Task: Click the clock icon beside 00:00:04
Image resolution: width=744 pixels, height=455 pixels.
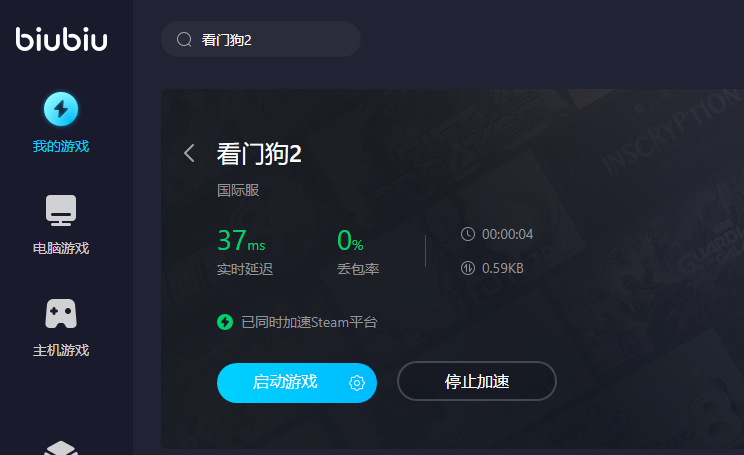Action: (x=468, y=234)
